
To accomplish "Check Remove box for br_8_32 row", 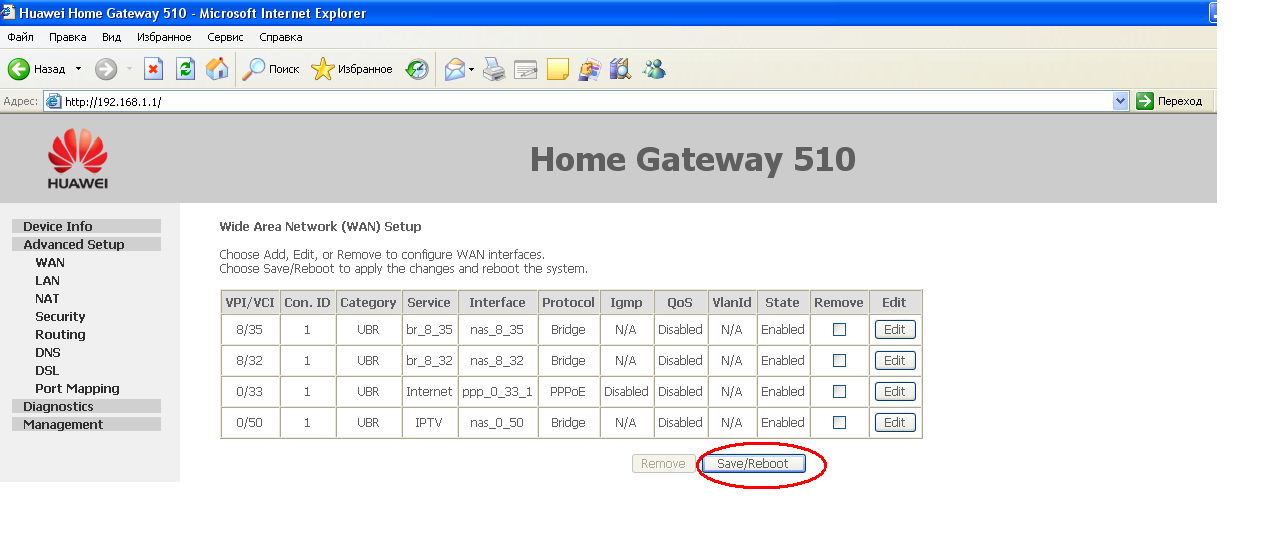I will tap(839, 360).
